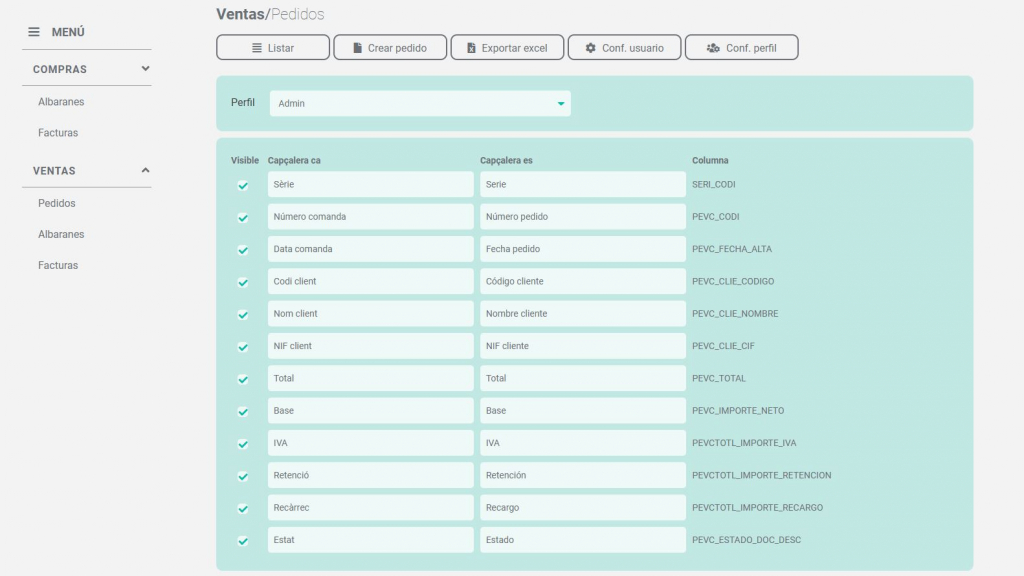The image size is (1024, 576).
Task: Edit the field 'Número pedido'
Action: coord(583,217)
